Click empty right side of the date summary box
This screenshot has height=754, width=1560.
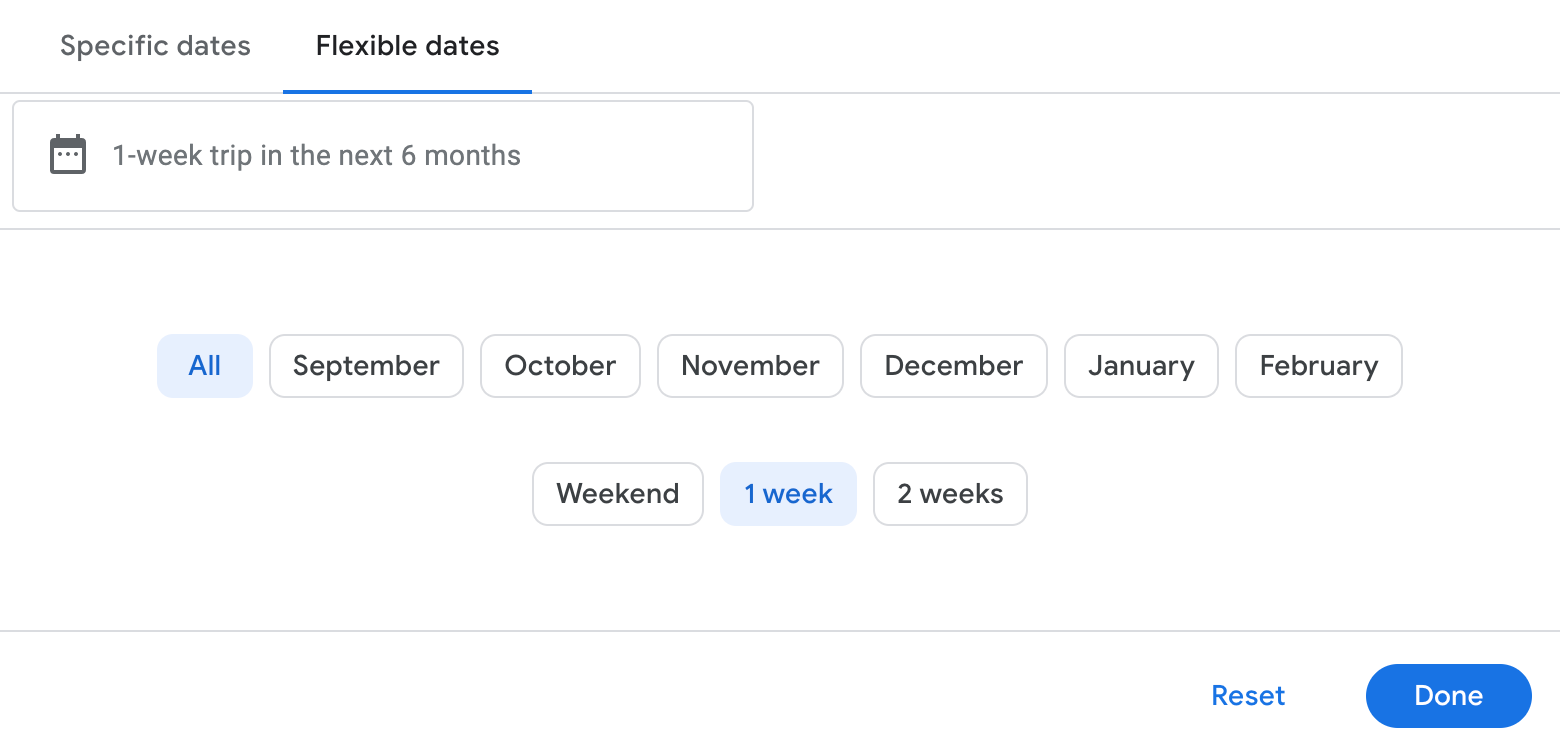(x=650, y=156)
